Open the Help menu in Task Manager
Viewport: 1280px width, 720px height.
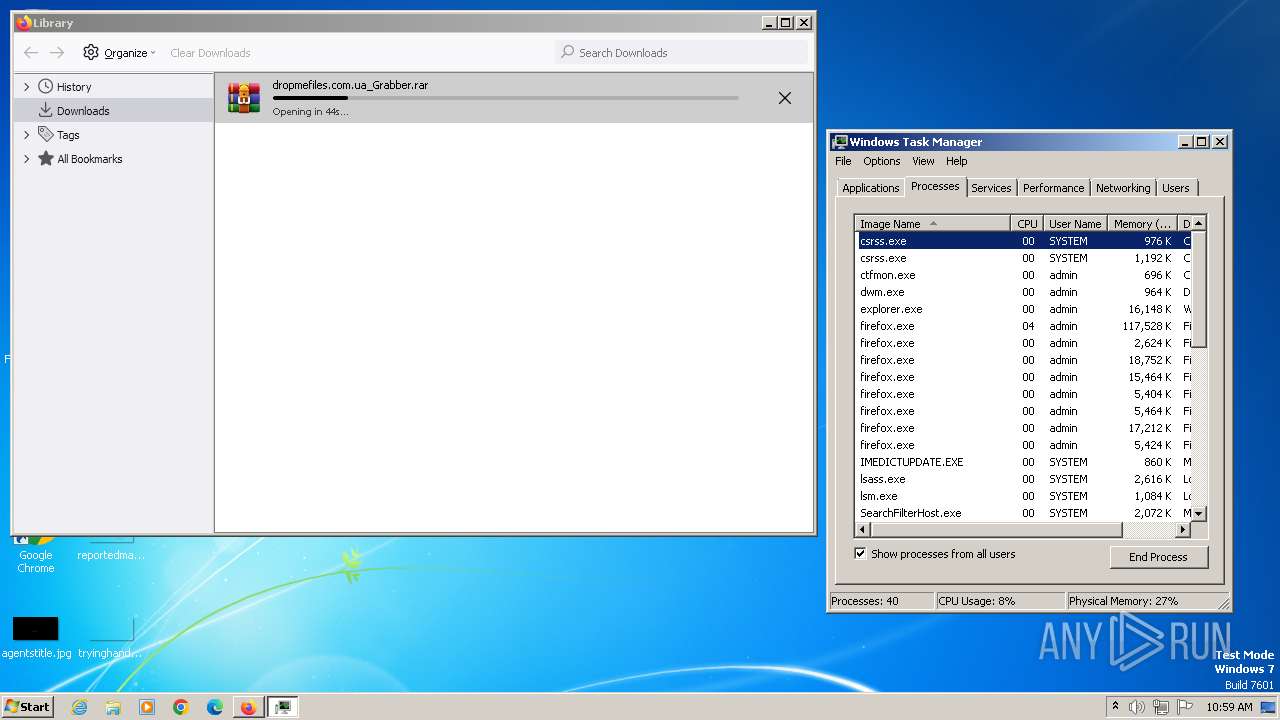click(957, 161)
